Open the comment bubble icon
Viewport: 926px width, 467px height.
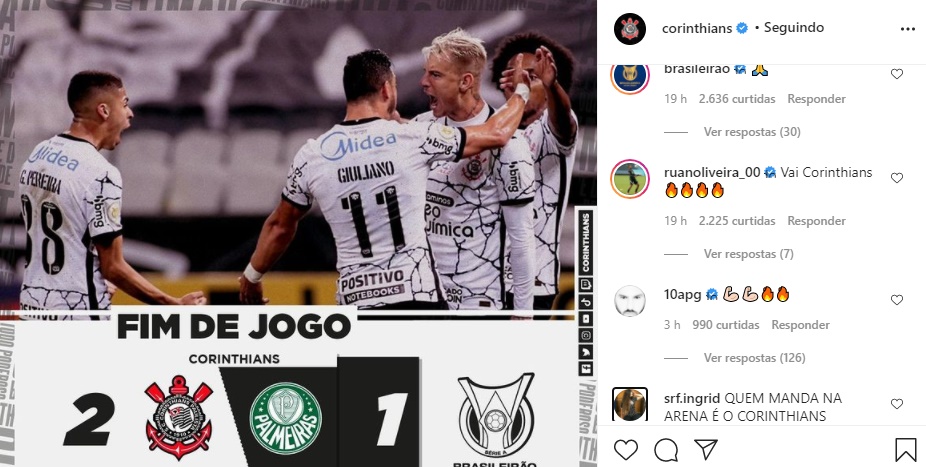666,450
